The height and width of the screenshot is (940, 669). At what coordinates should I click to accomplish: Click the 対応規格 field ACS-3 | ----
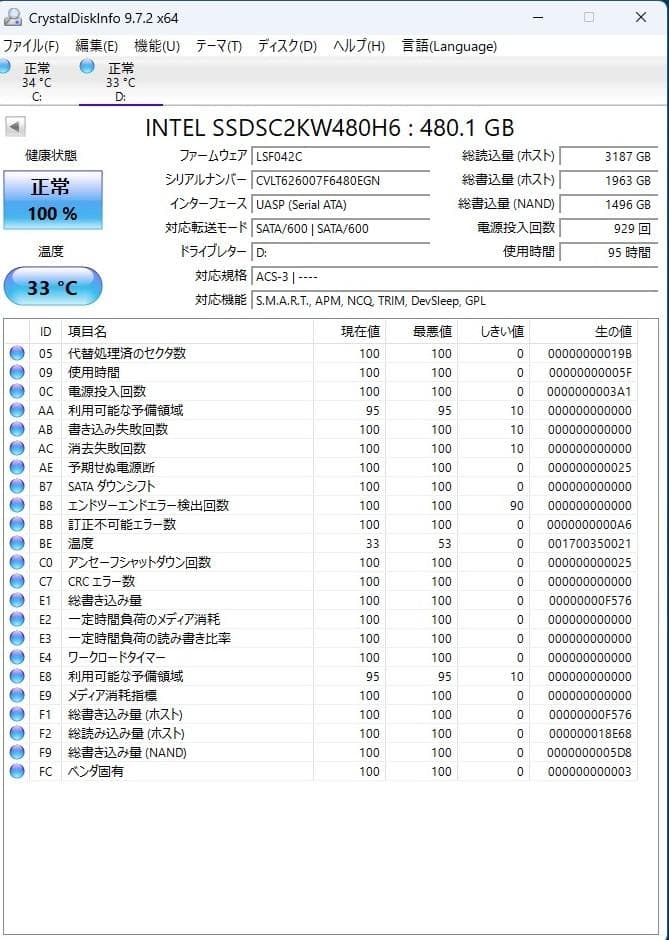click(454, 276)
